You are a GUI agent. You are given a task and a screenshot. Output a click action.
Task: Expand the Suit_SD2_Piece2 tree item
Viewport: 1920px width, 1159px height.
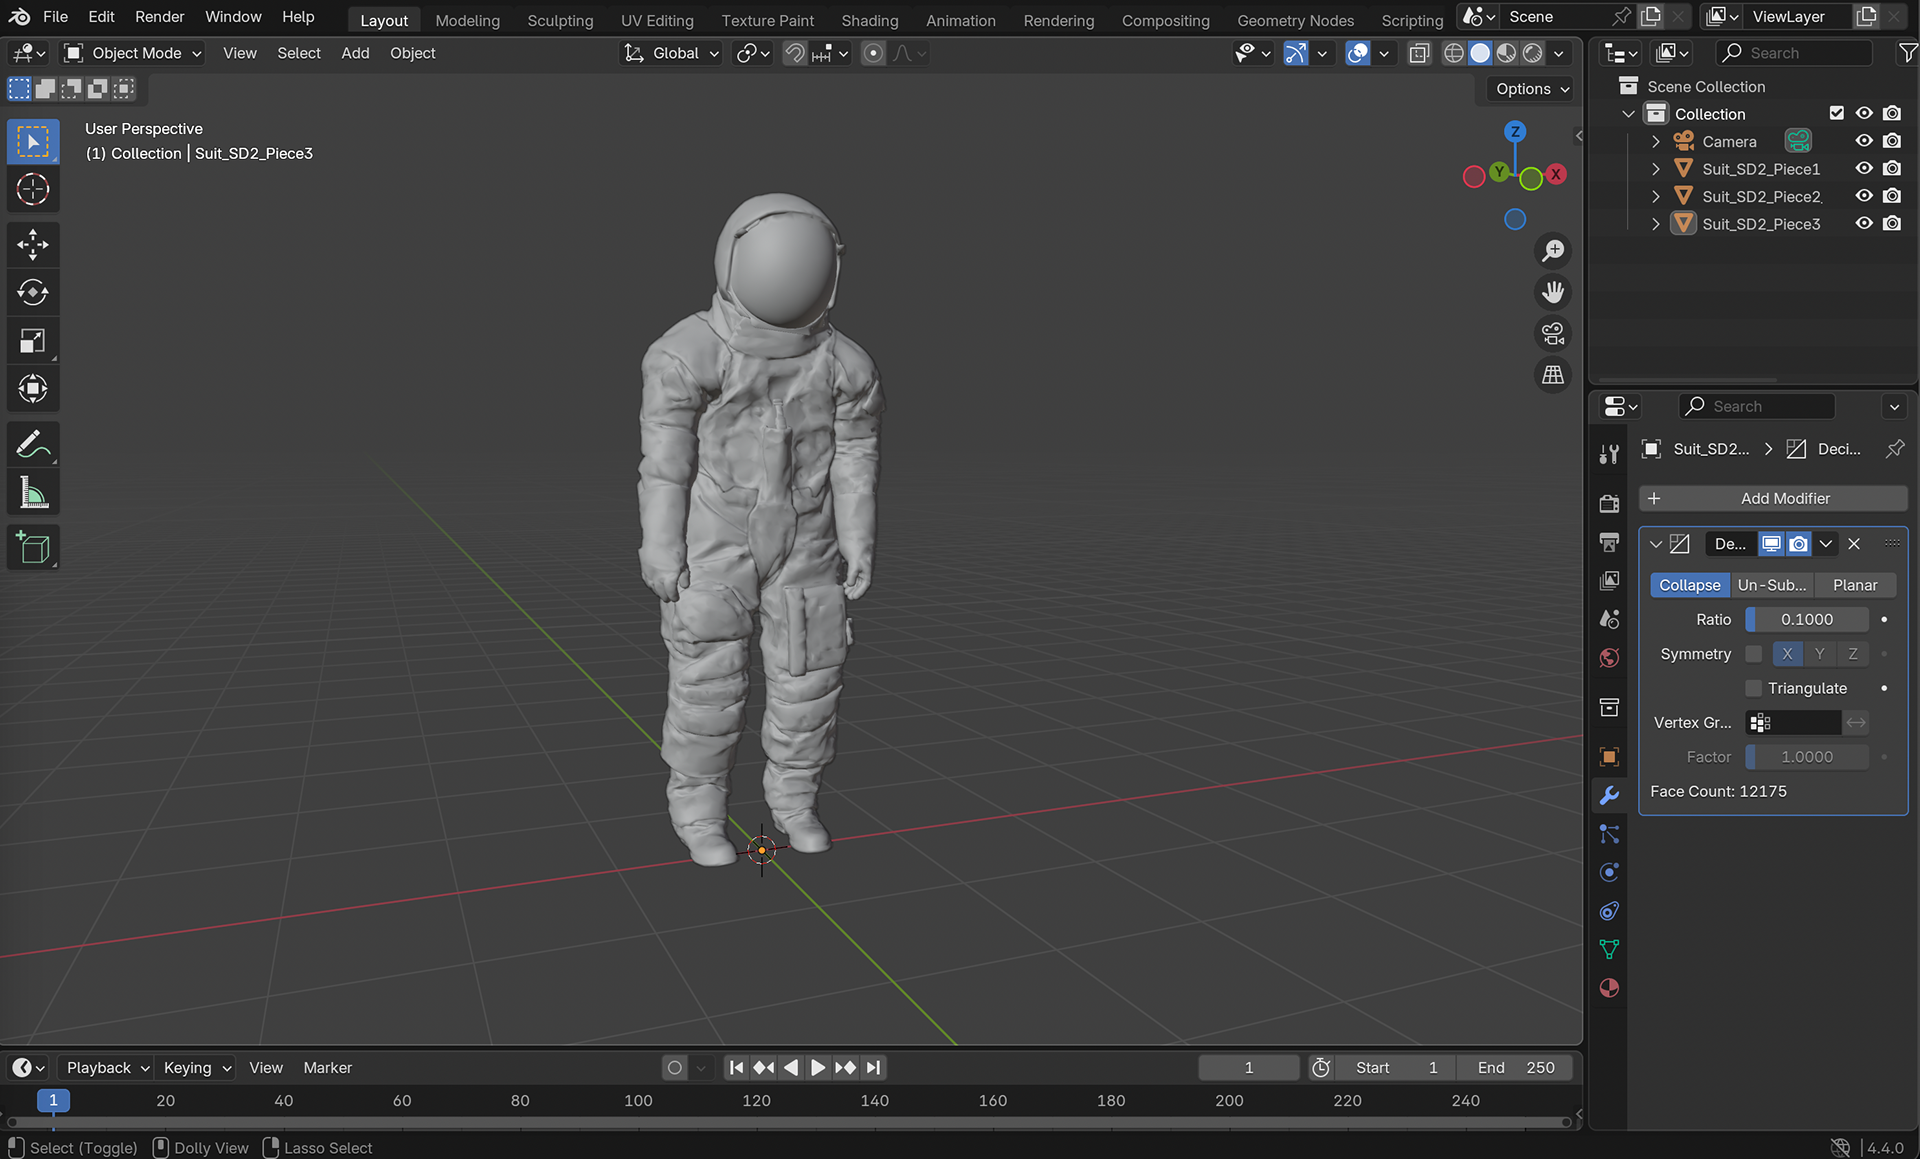(x=1656, y=197)
